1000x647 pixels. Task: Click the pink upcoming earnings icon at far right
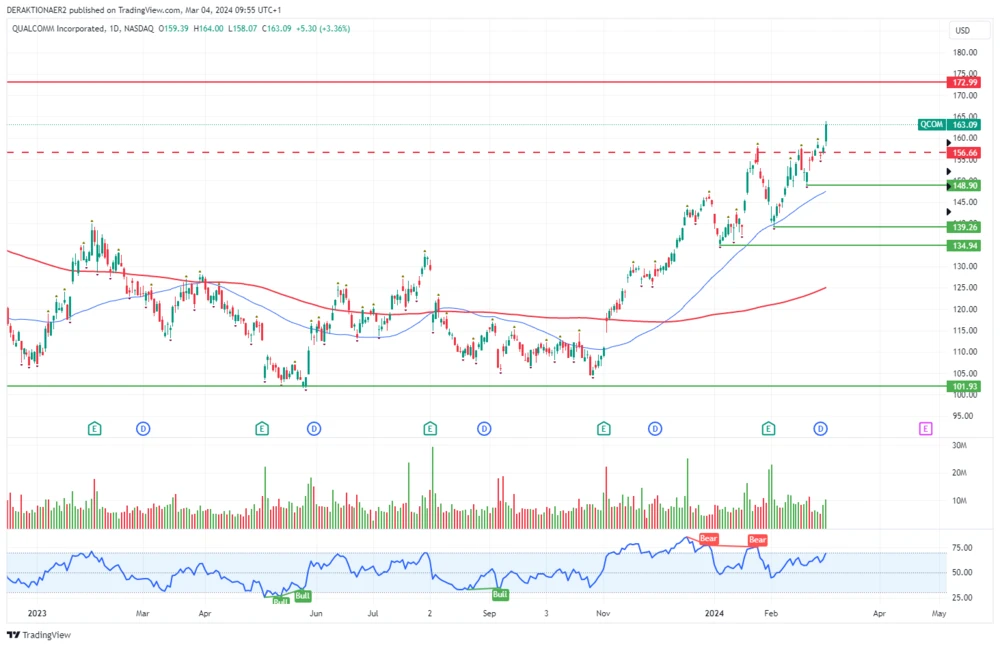coord(924,428)
